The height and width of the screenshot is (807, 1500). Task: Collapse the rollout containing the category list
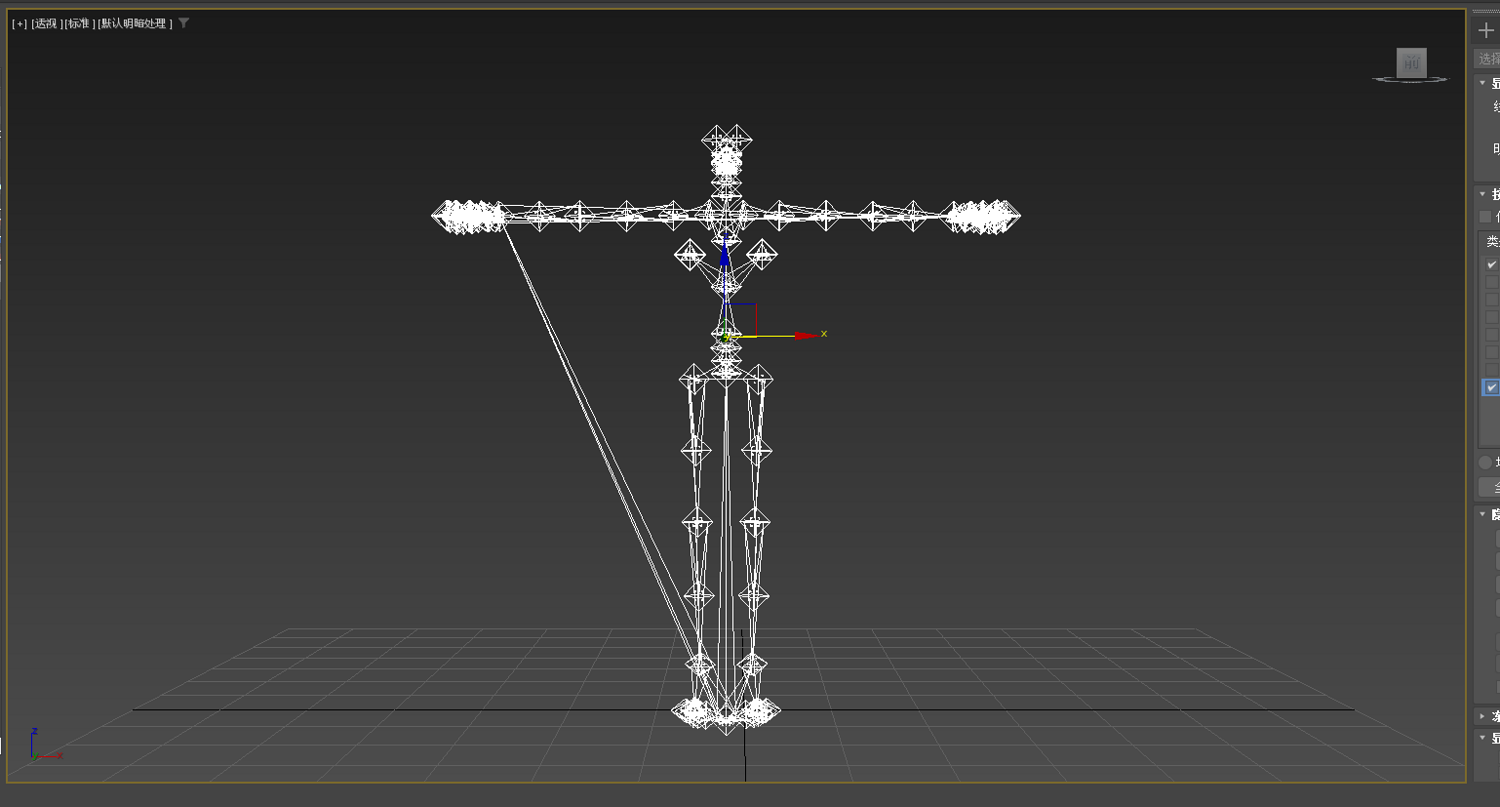pyautogui.click(x=1483, y=194)
